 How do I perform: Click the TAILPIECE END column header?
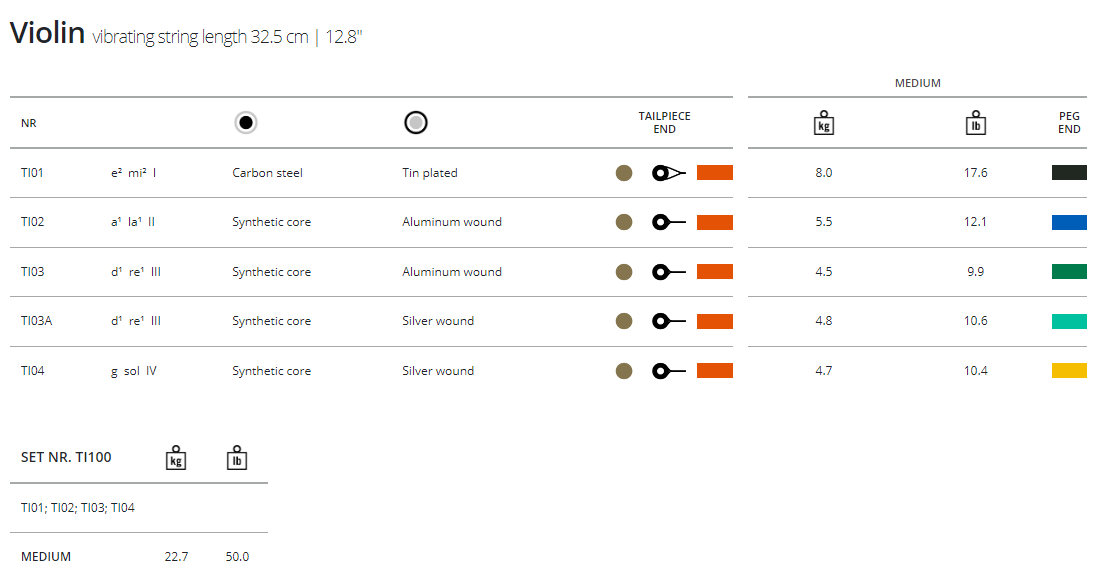coord(665,123)
